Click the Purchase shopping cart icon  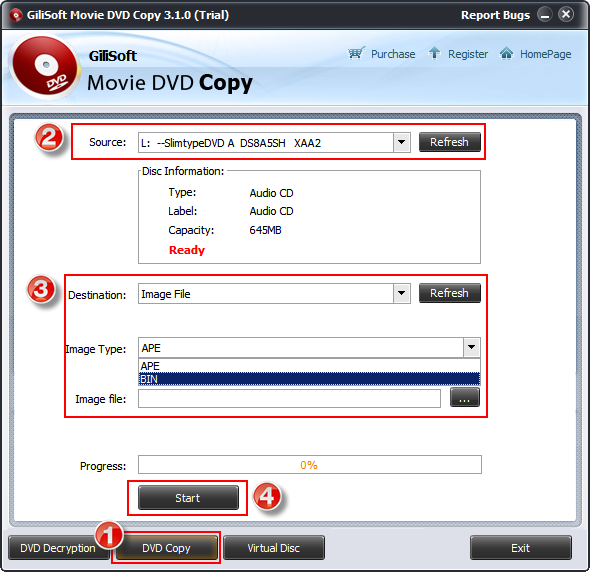click(356, 53)
